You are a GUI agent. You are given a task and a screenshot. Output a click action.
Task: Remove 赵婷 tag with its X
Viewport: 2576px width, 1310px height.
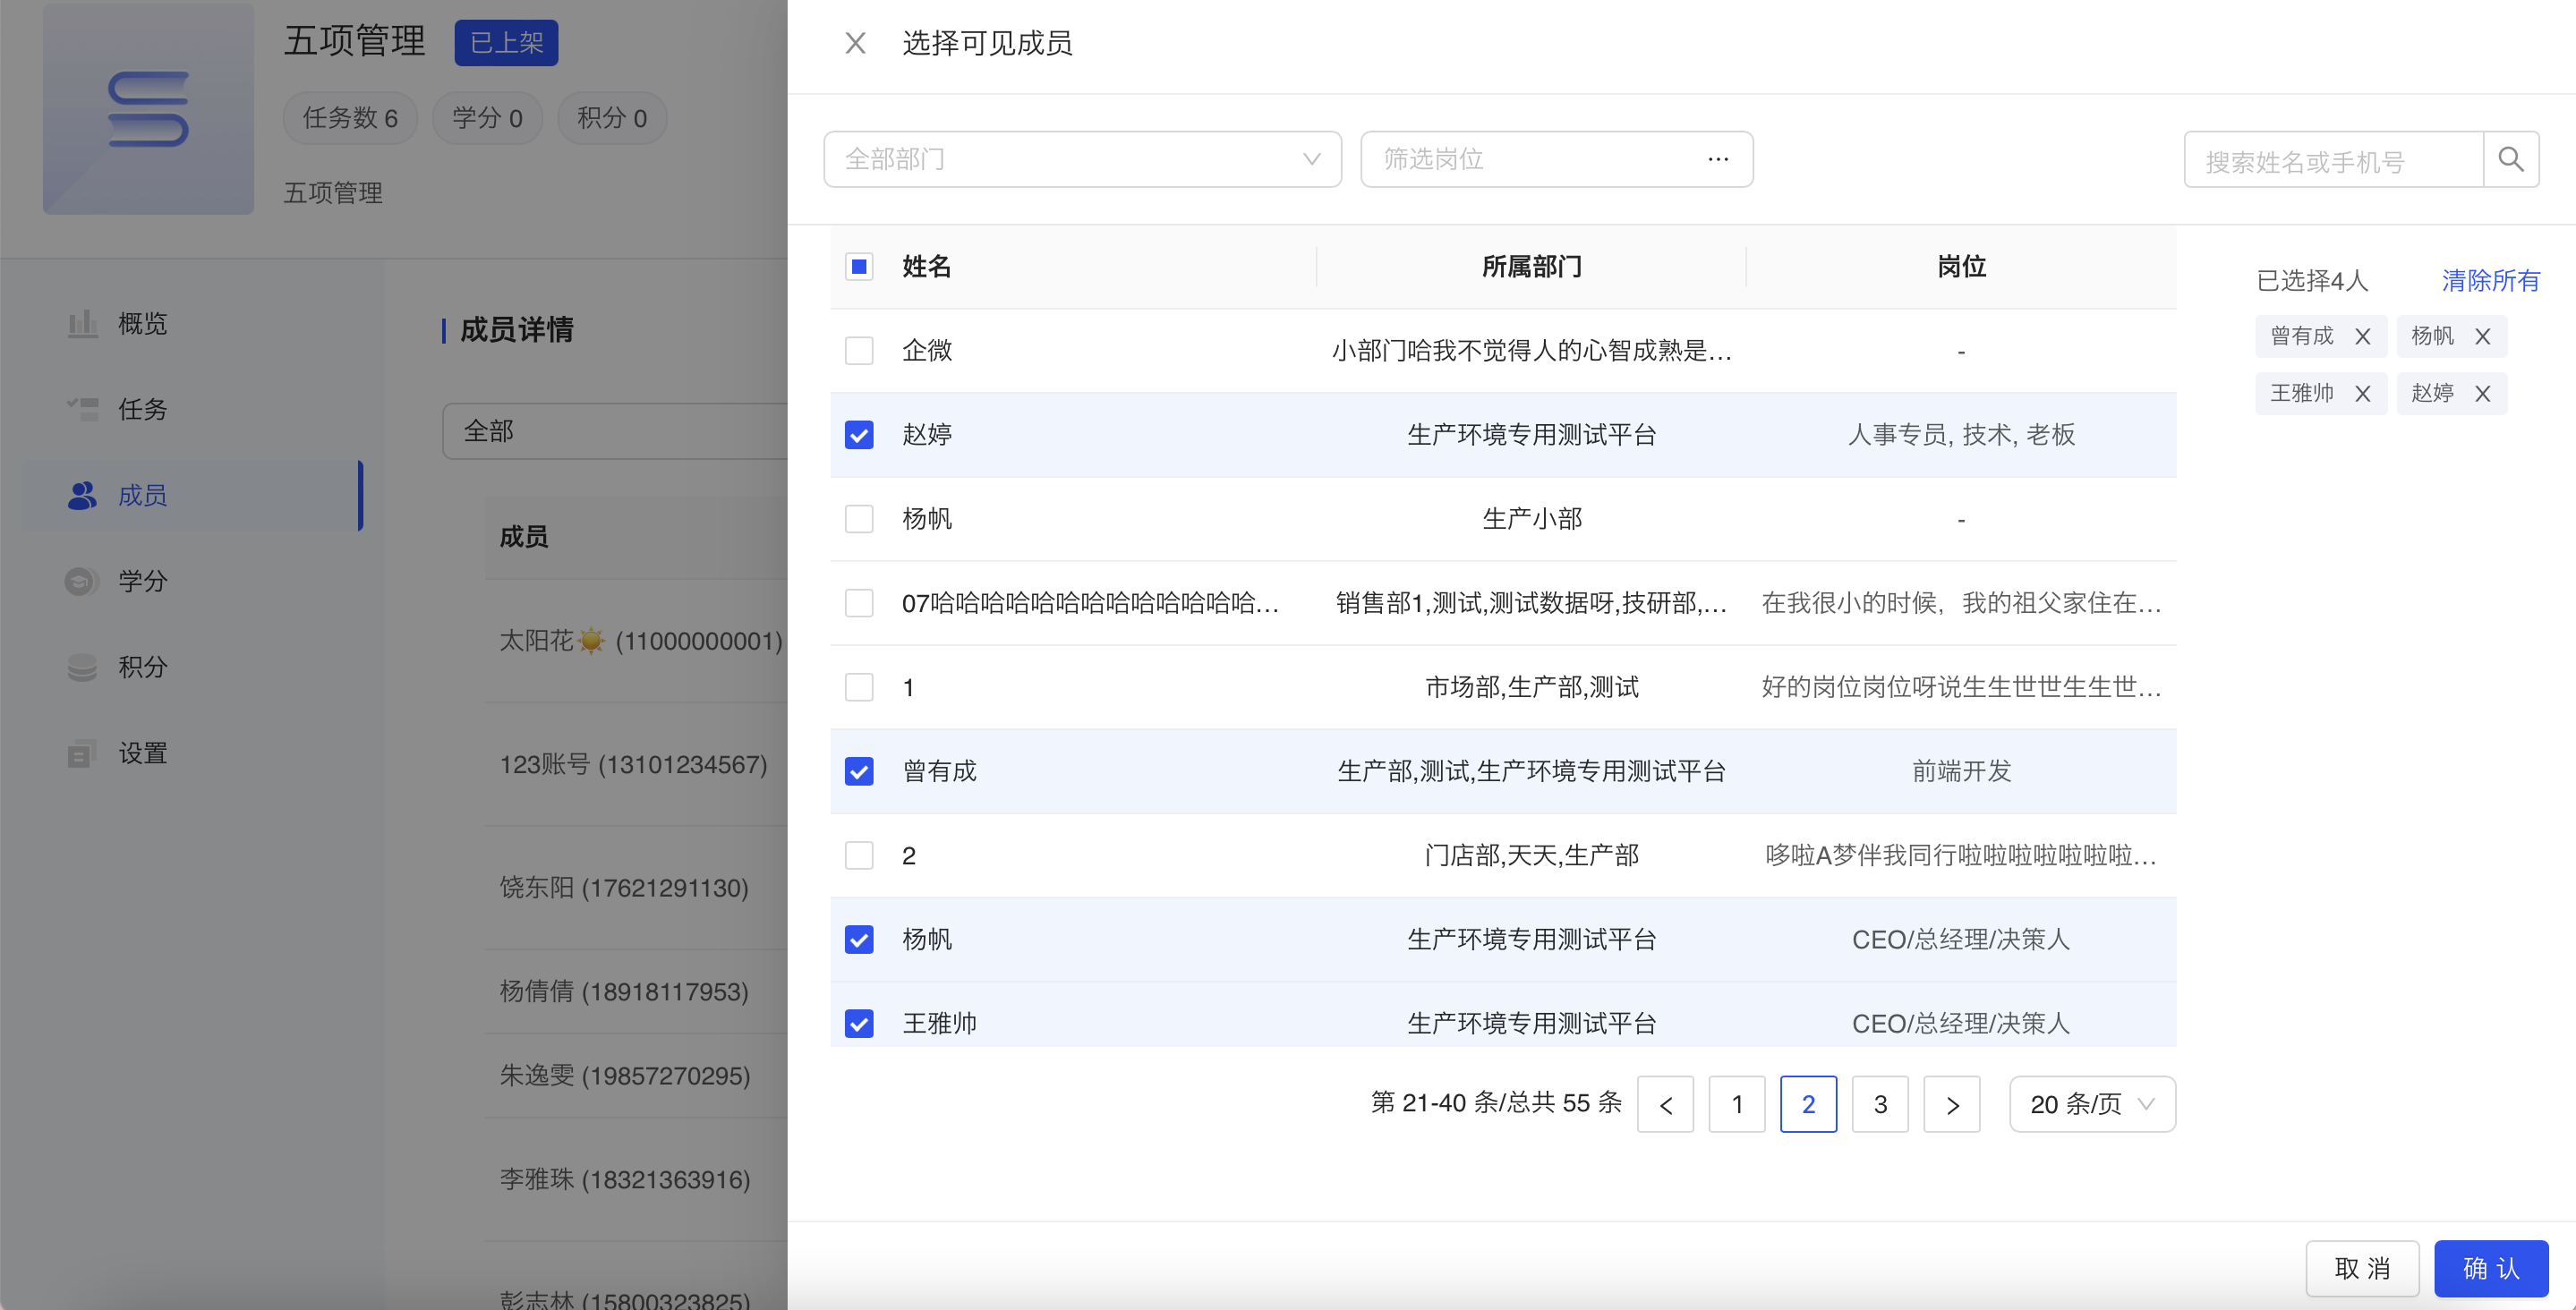2482,393
